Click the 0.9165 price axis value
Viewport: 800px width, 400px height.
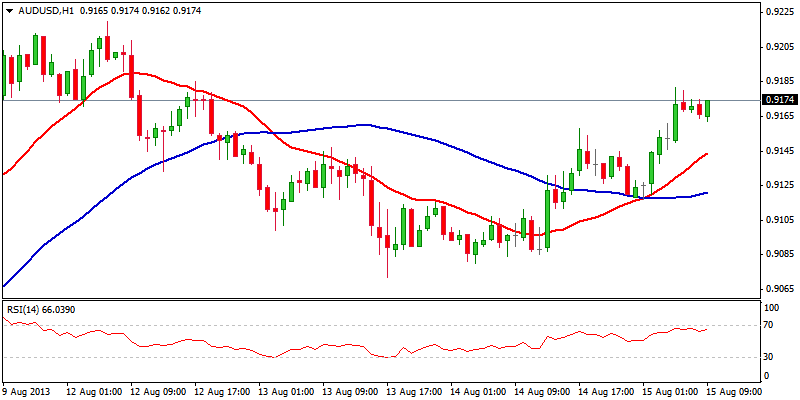[x=780, y=116]
